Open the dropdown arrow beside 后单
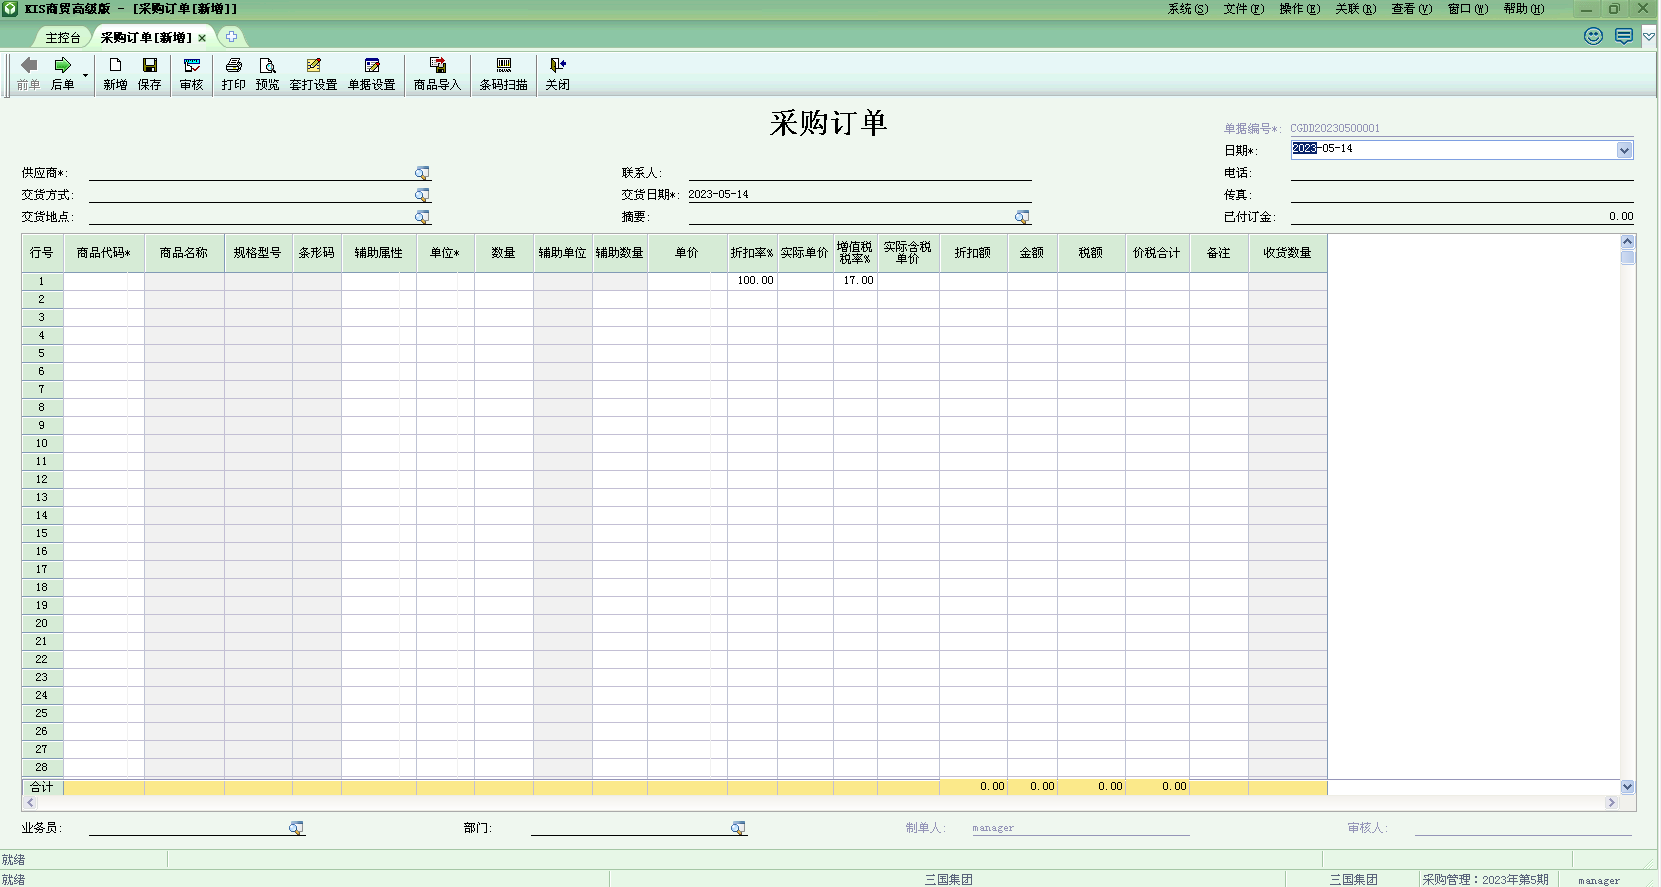The image size is (1661, 887). [x=85, y=75]
